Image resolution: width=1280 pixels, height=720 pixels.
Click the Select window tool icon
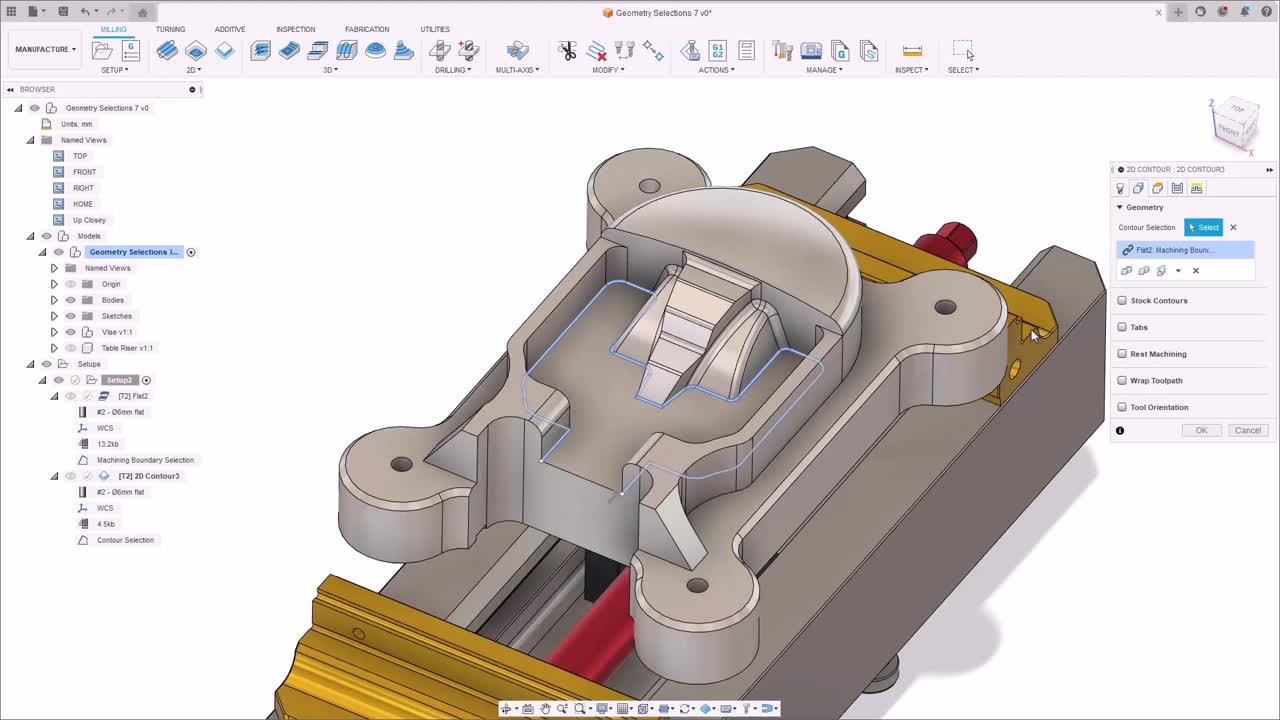tap(963, 50)
